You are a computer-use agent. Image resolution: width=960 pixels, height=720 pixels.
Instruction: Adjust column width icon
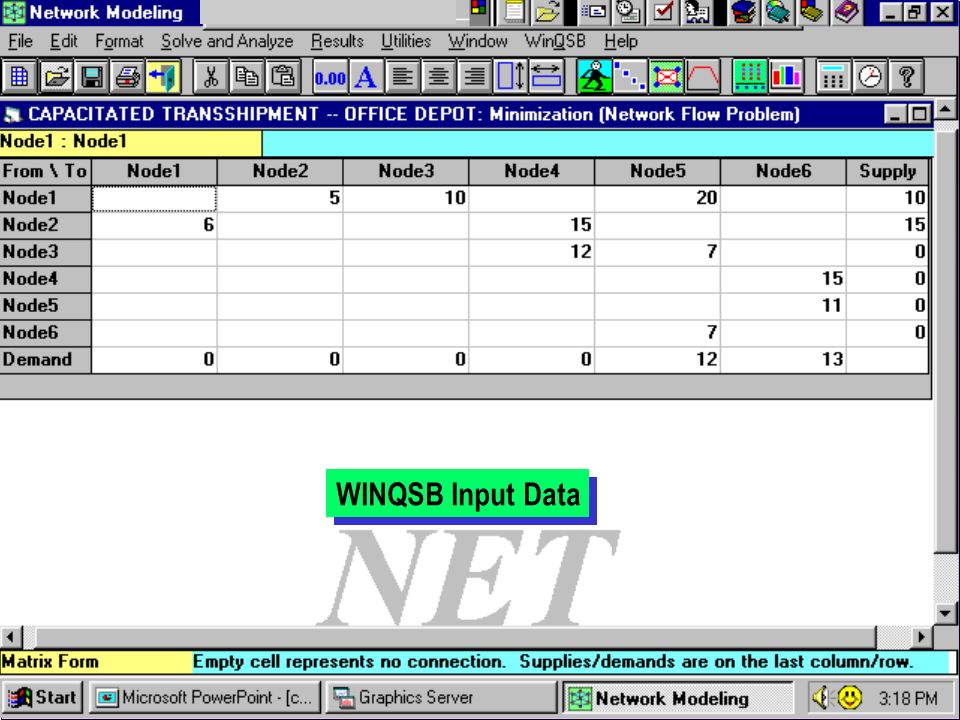point(547,77)
